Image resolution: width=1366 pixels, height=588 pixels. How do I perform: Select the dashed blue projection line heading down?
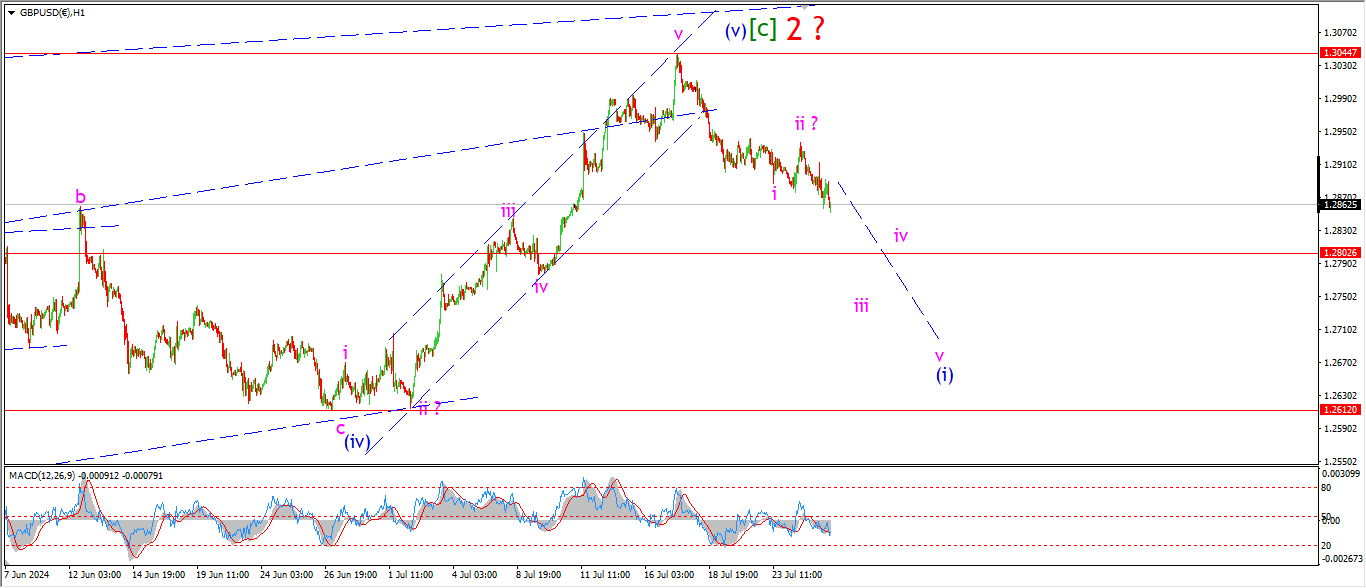click(x=890, y=262)
